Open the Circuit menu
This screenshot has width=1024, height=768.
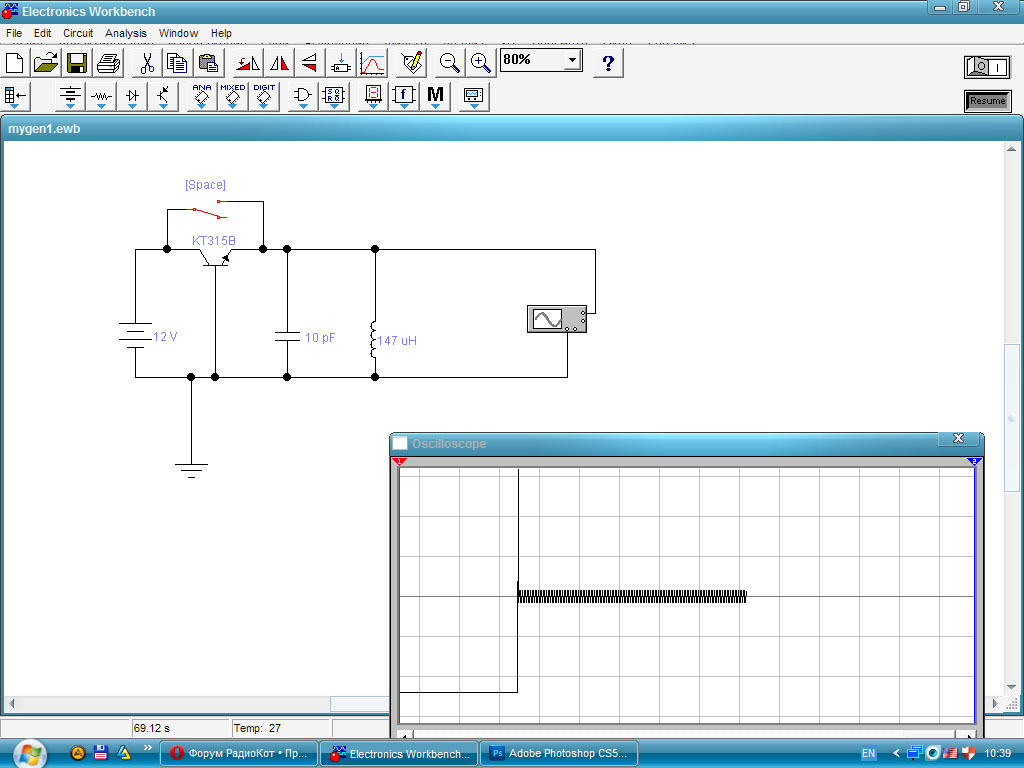tap(78, 33)
